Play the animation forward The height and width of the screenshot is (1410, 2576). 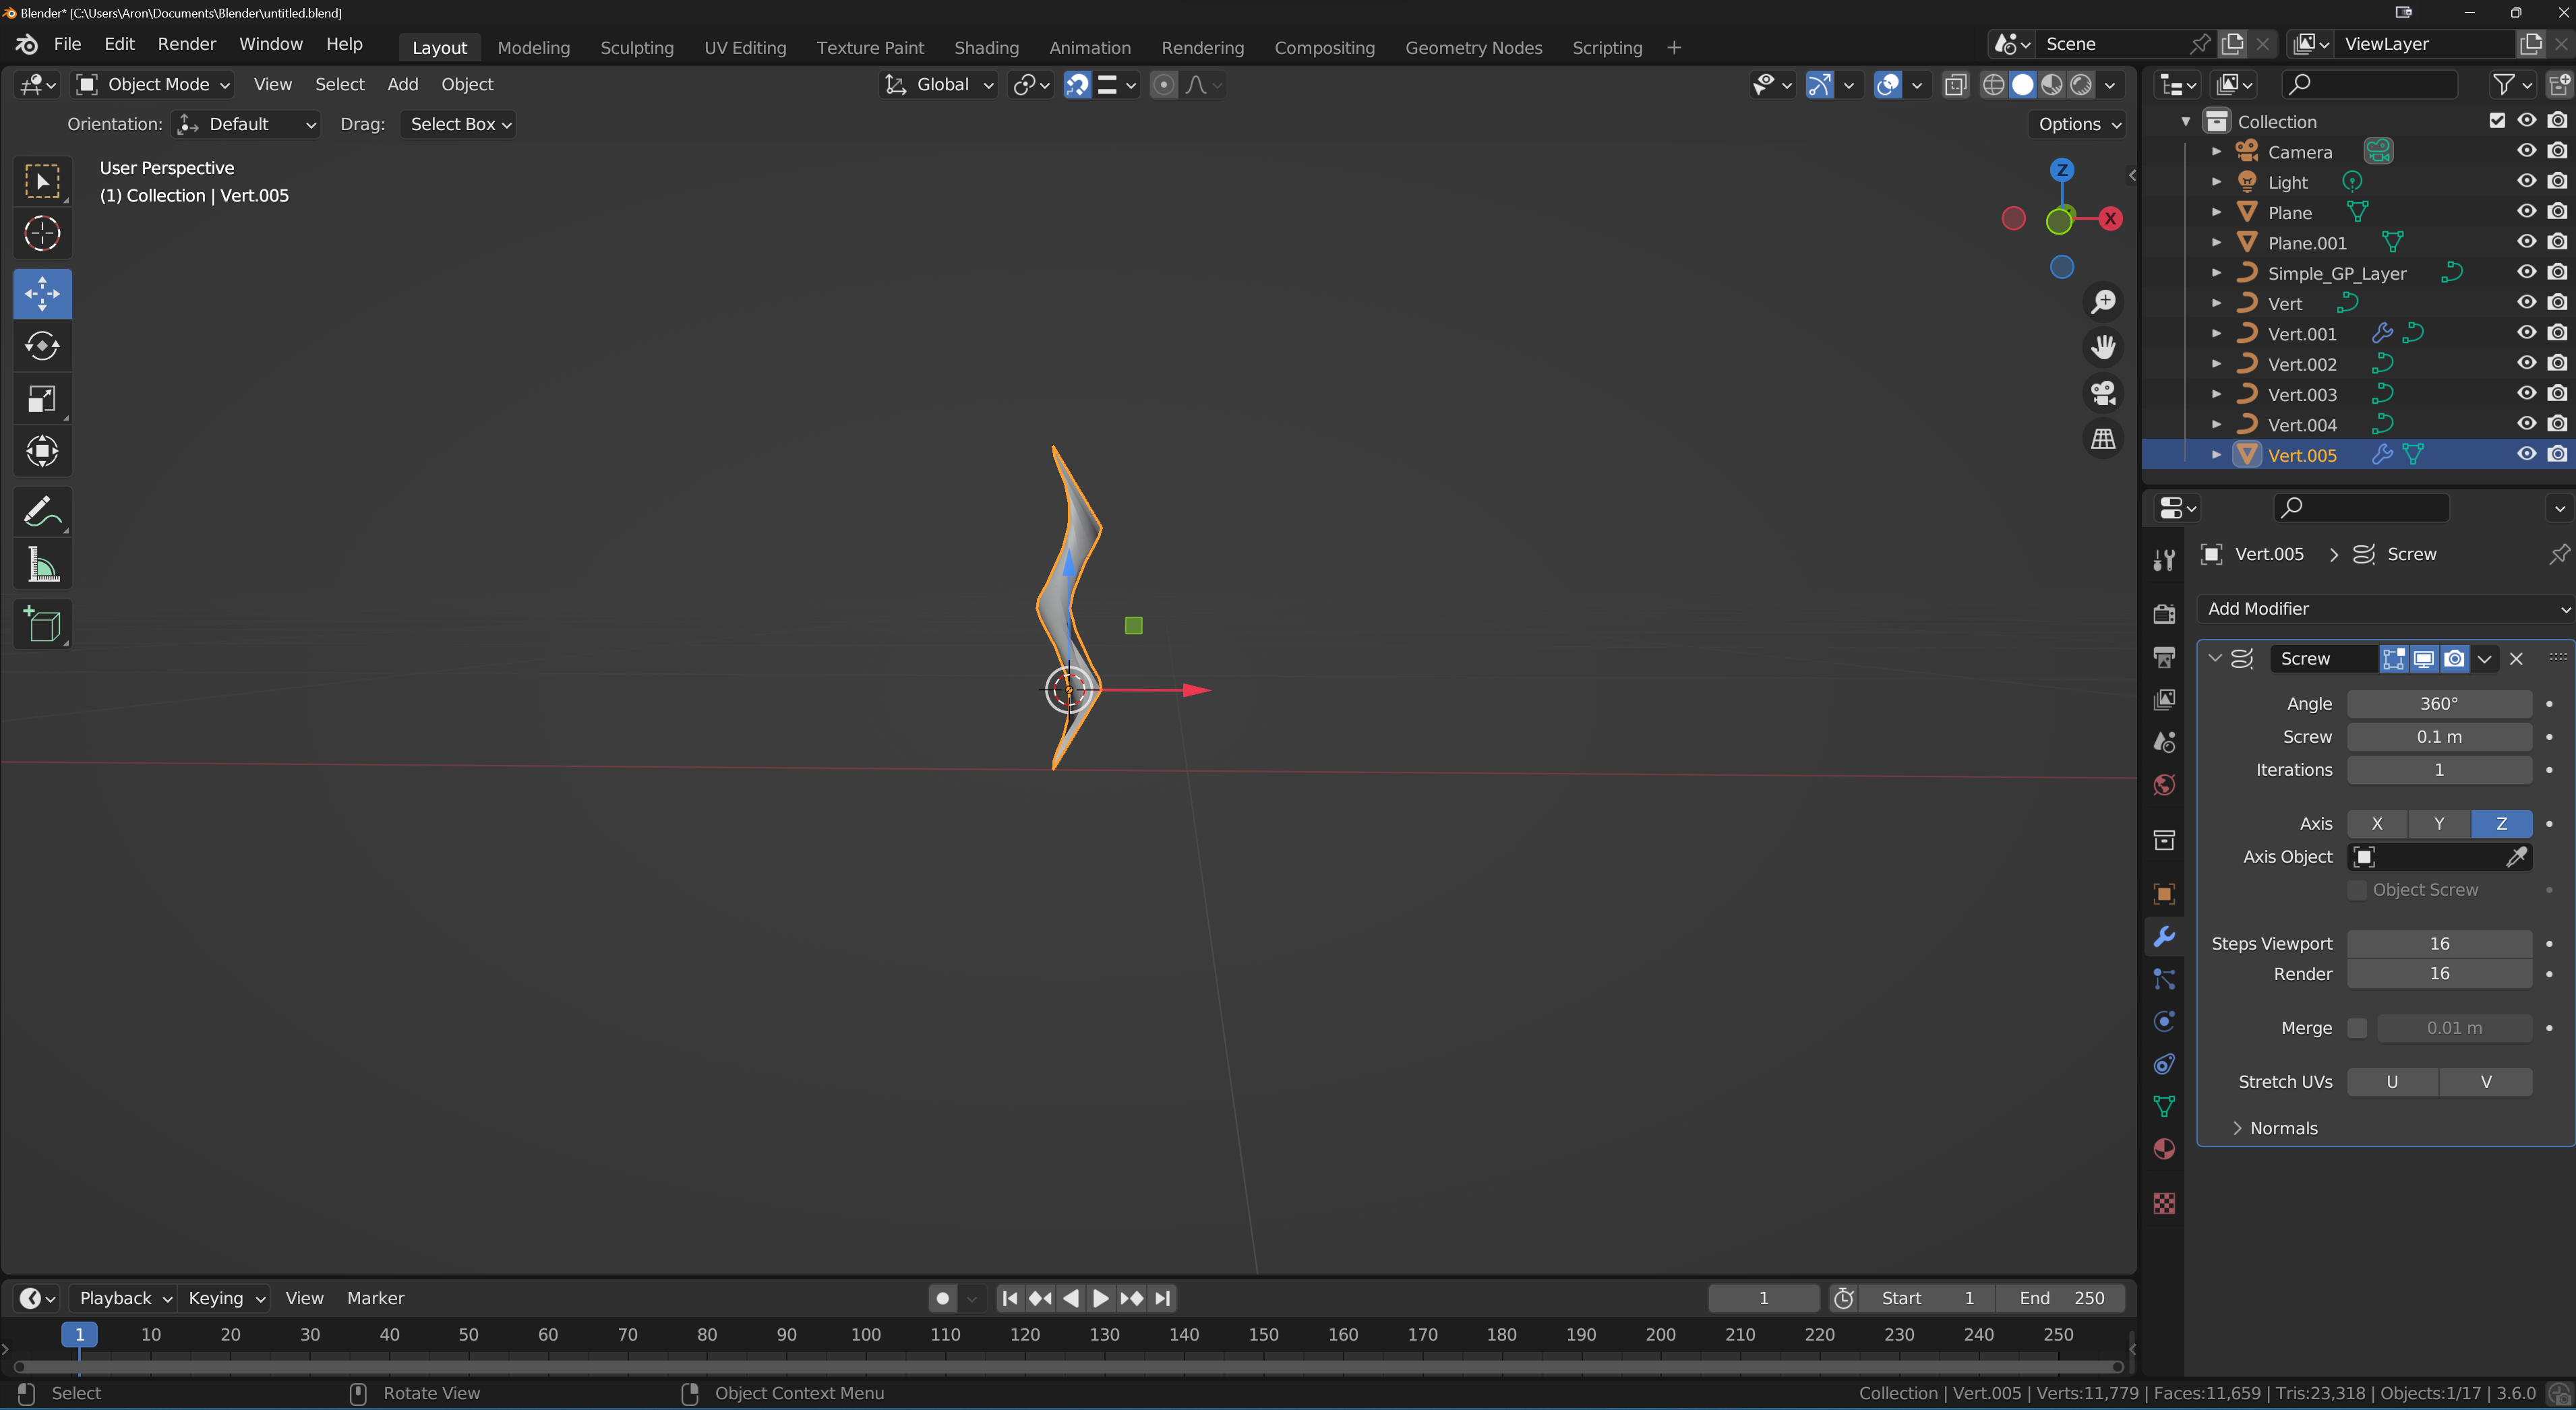tap(1100, 1298)
